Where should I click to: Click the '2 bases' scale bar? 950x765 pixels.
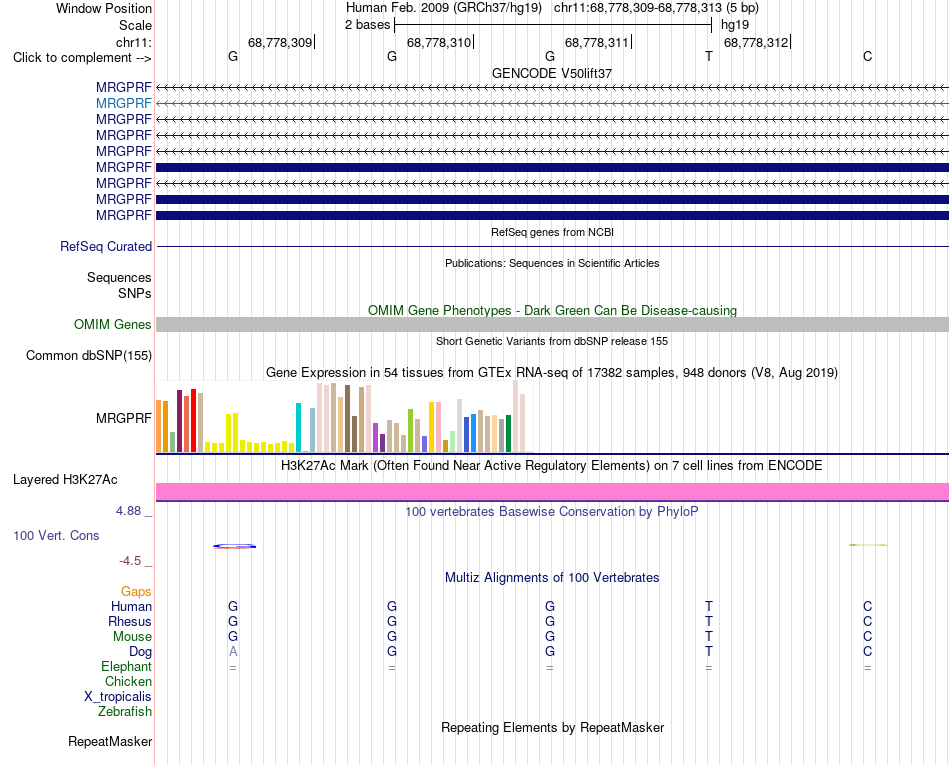click(553, 25)
